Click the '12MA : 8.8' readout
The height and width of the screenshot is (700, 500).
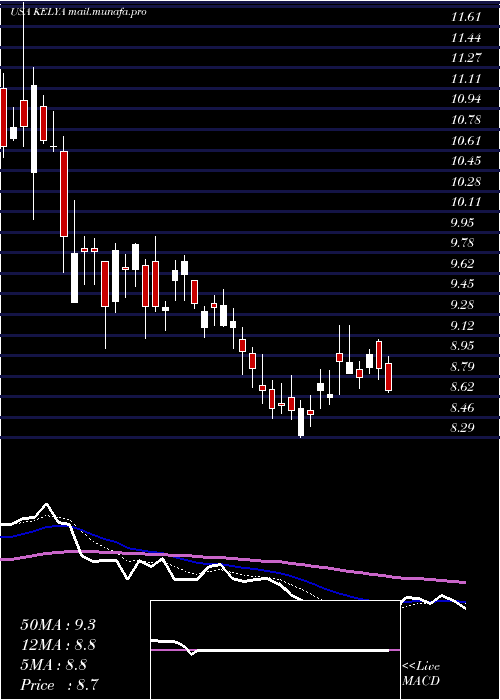(58, 645)
